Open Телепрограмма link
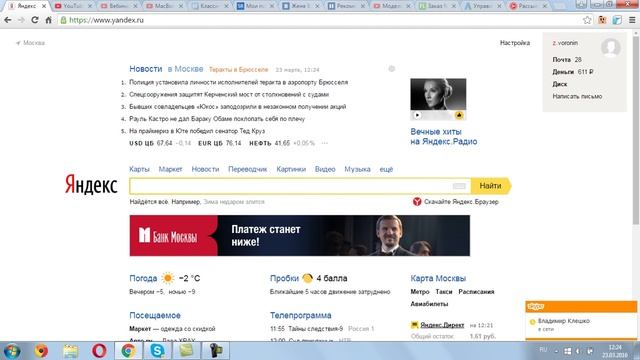Viewport: 640px width, 360px height. coord(300,316)
